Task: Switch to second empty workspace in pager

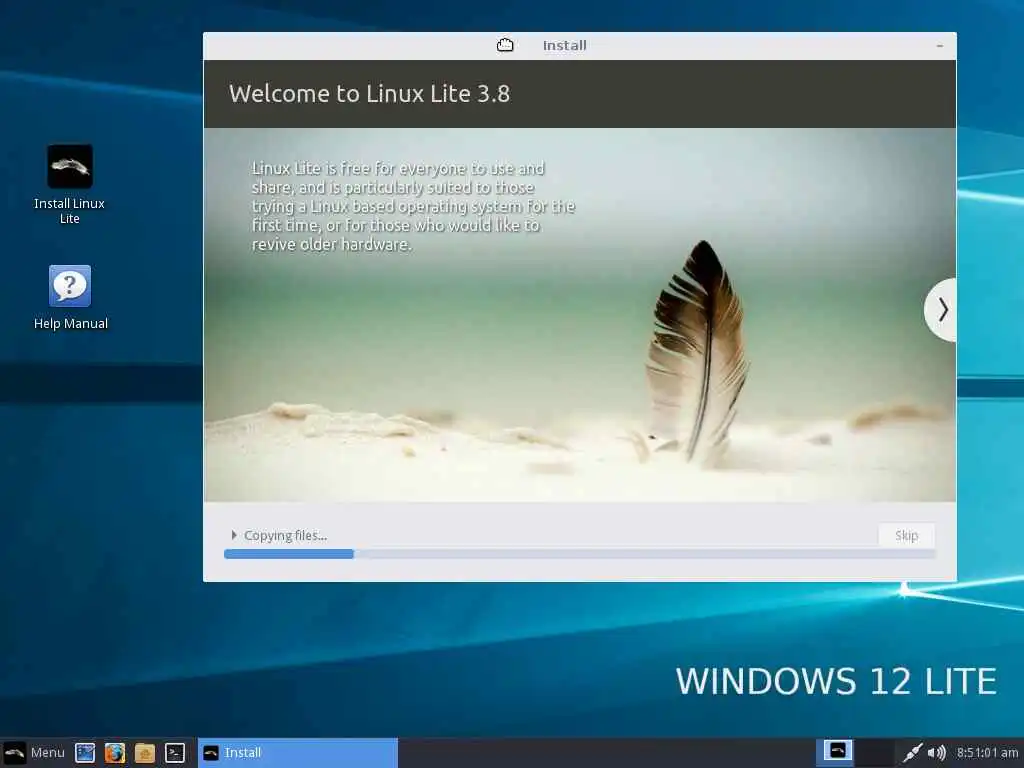Action: coord(874,752)
